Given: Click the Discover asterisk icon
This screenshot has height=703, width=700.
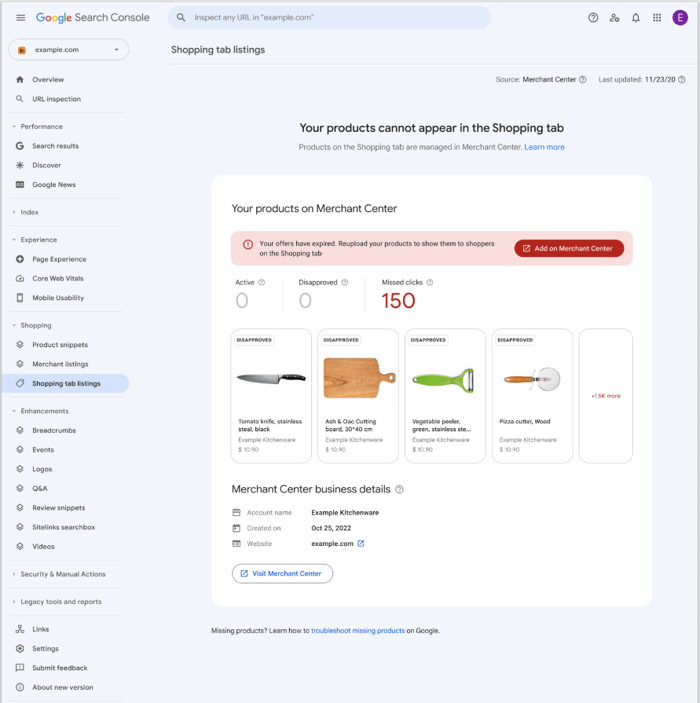Looking at the screenshot, I should 20,165.
